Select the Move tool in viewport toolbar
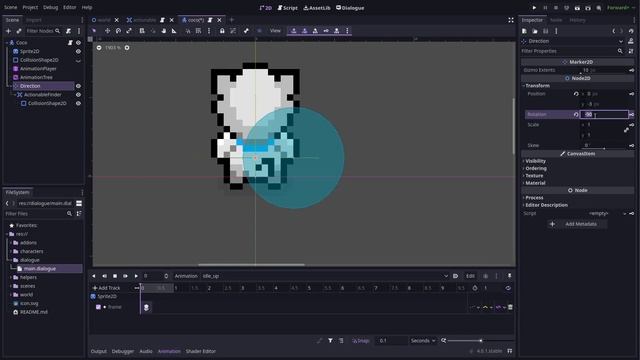This screenshot has height=360, width=640. point(107,31)
